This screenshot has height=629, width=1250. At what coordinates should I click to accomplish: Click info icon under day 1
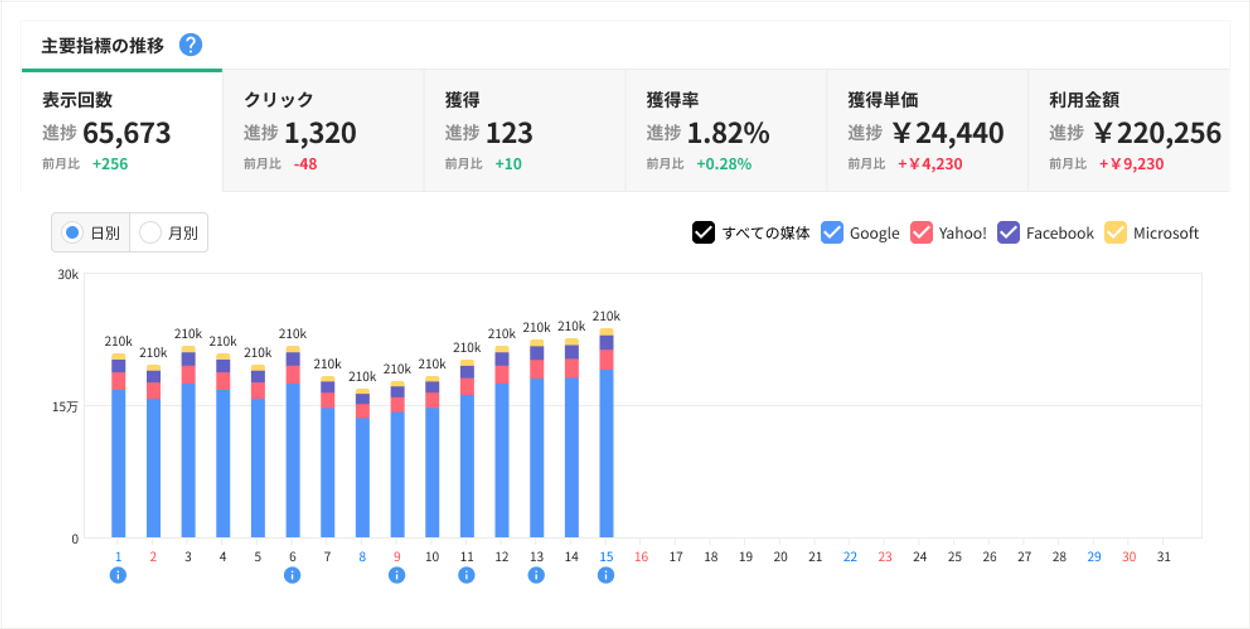coord(118,575)
